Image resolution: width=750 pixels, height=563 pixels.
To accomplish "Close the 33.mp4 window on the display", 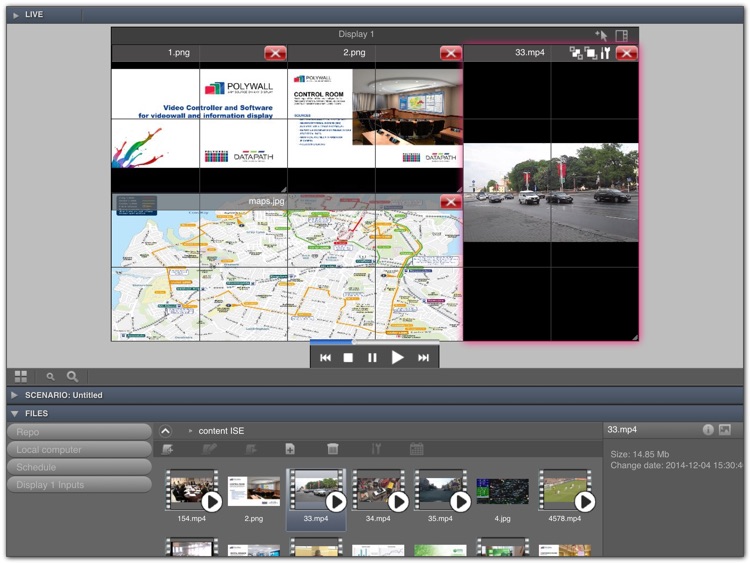I will click(627, 53).
